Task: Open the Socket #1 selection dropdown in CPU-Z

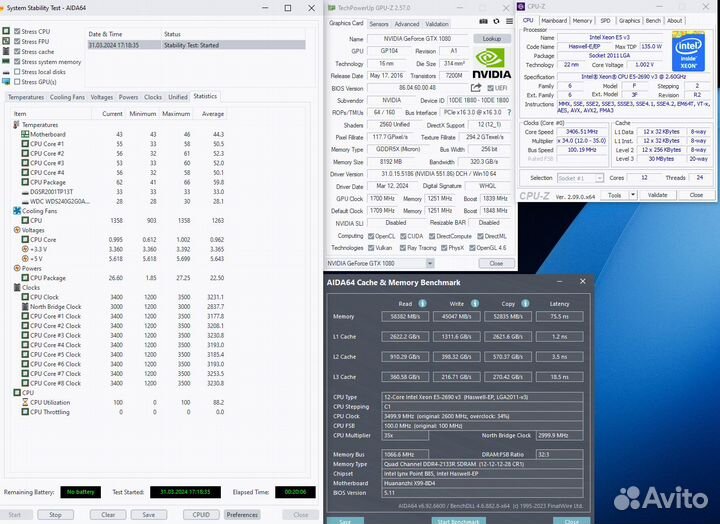Action: [599, 178]
